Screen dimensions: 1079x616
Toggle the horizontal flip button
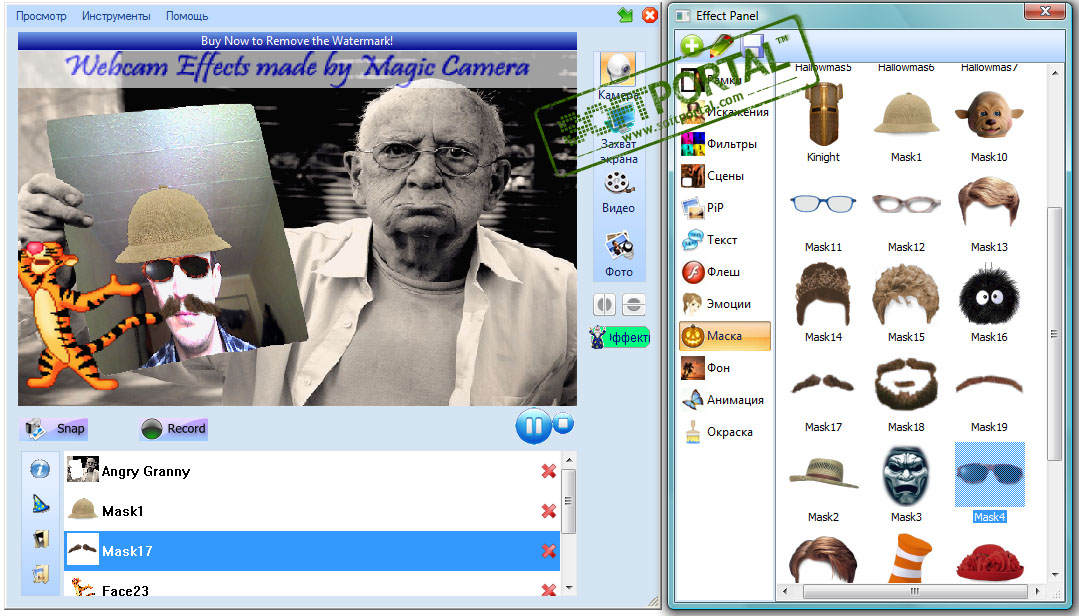604,304
